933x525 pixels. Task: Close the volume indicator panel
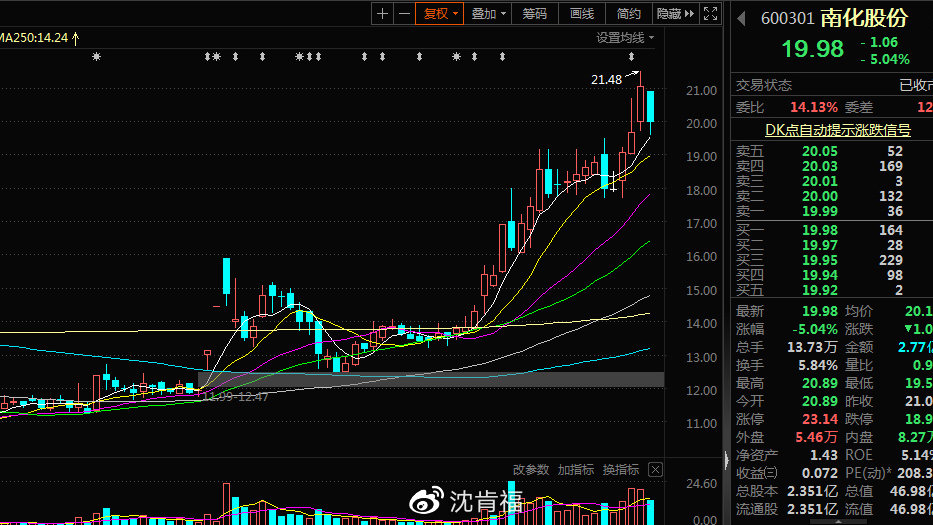click(655, 469)
